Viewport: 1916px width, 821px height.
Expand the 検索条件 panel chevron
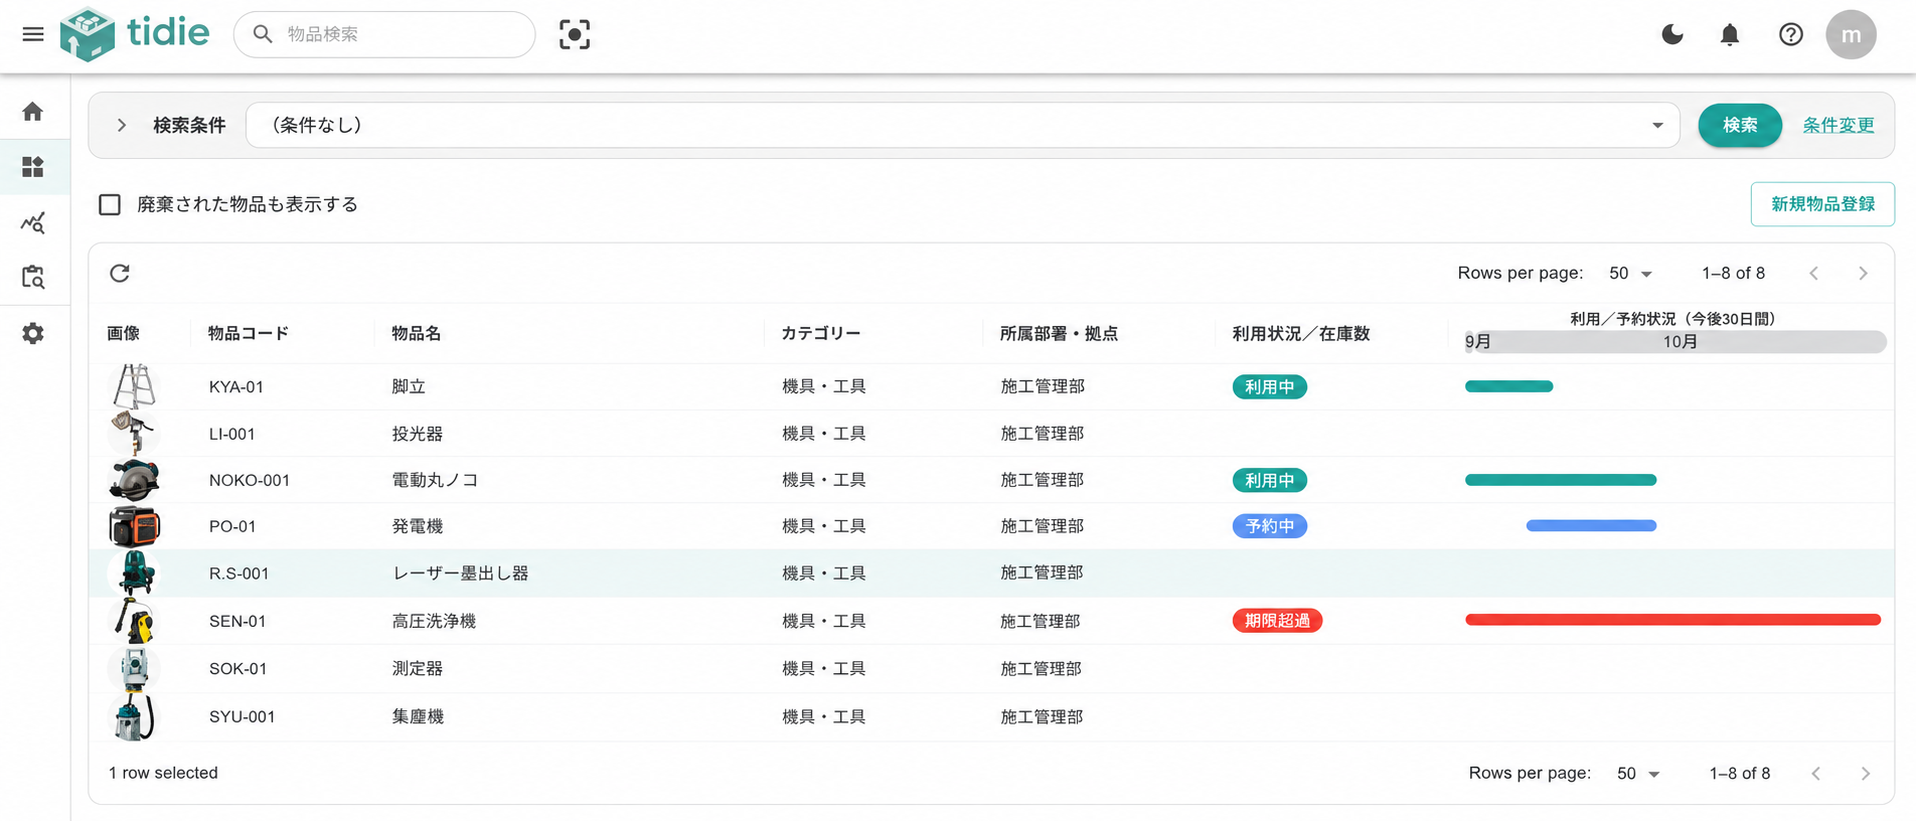point(121,125)
